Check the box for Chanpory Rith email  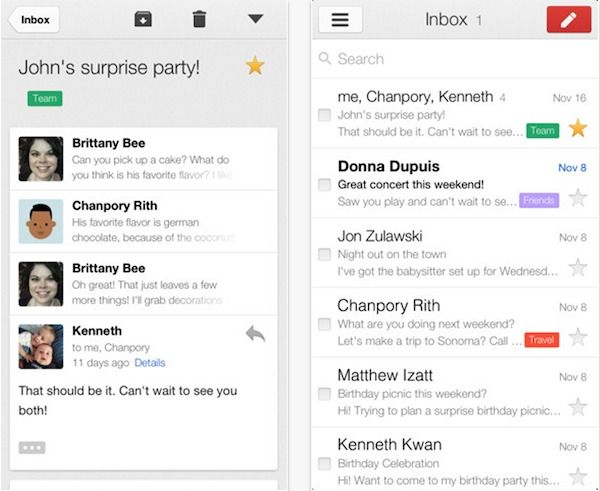324,324
